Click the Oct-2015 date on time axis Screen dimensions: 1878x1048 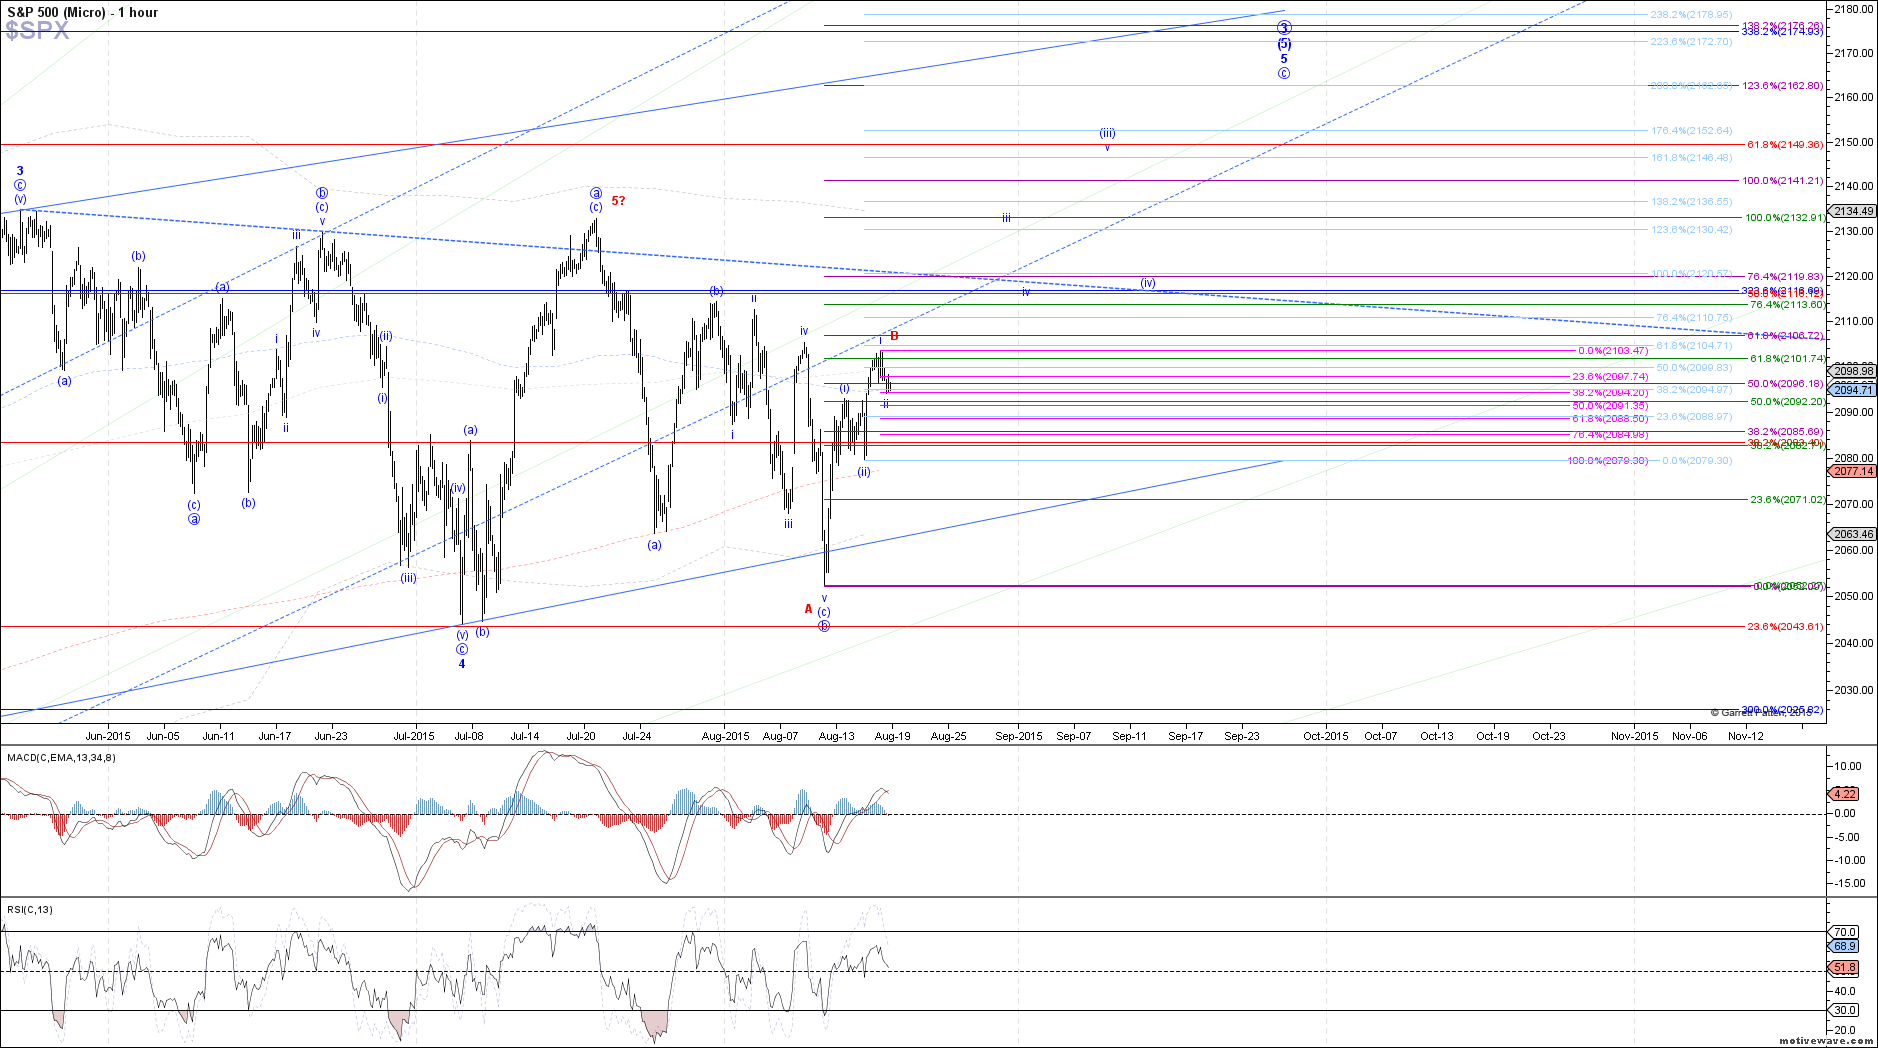tap(1325, 736)
